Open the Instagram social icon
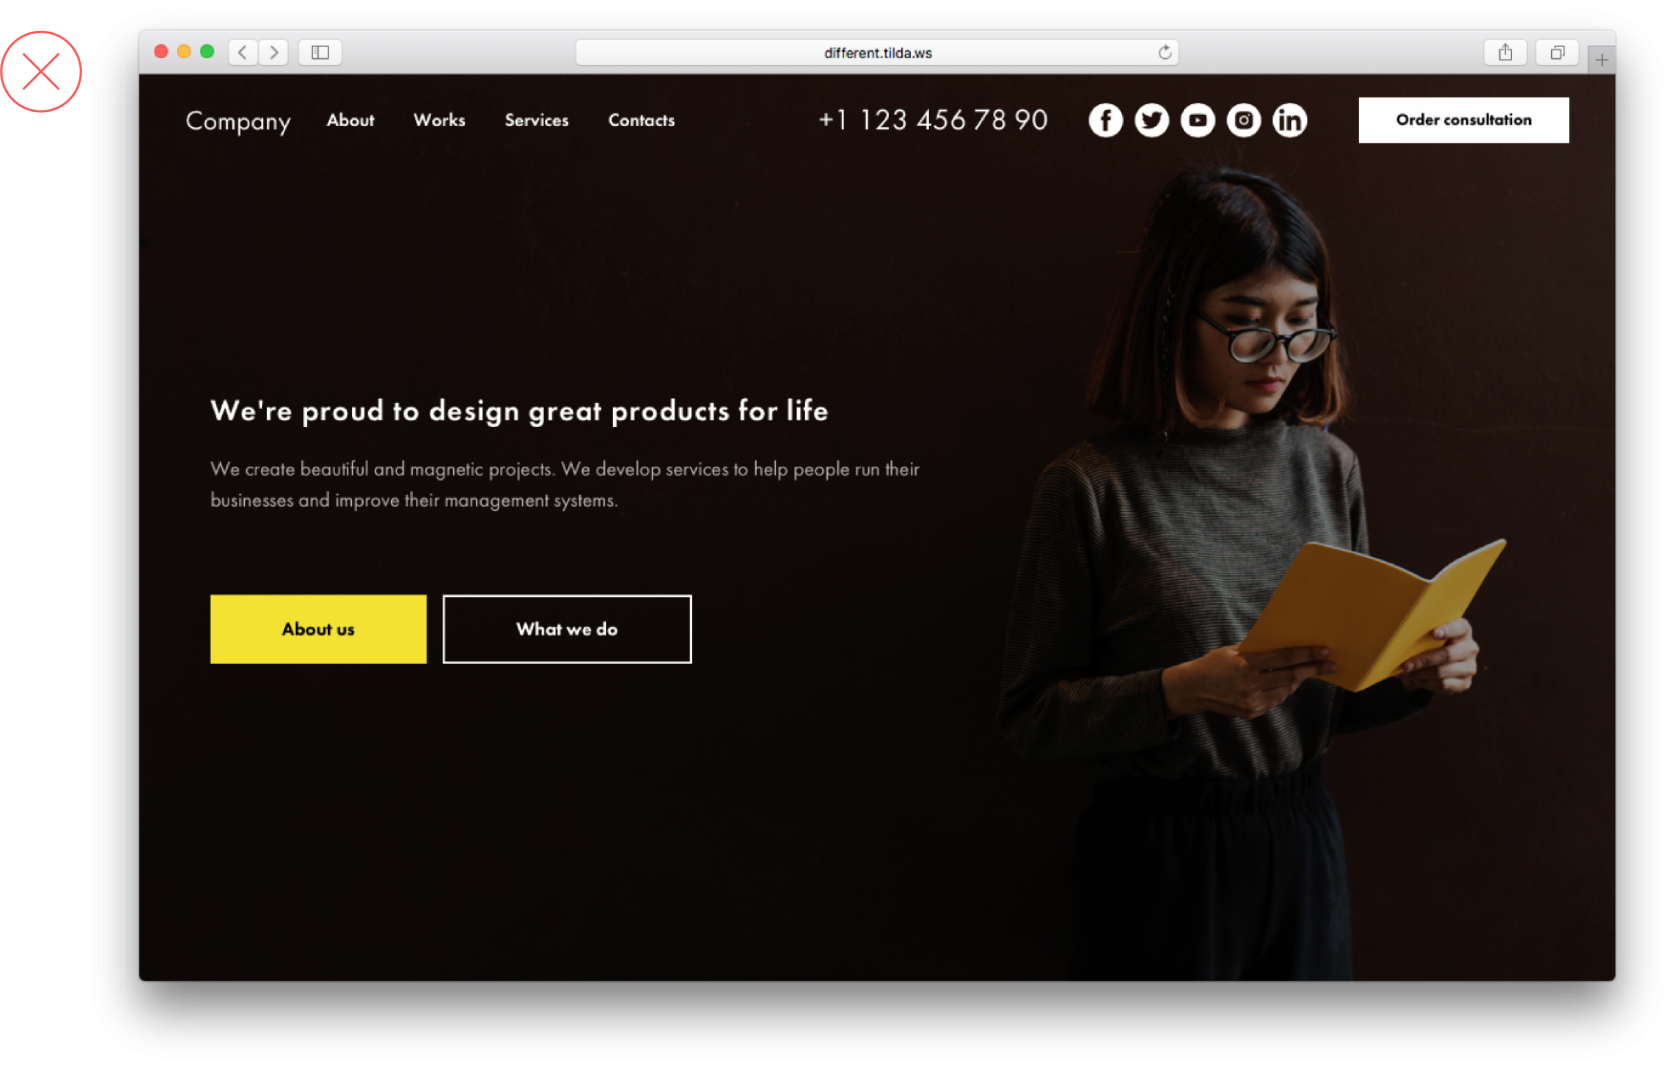This screenshot has height=1073, width=1680. [x=1243, y=120]
